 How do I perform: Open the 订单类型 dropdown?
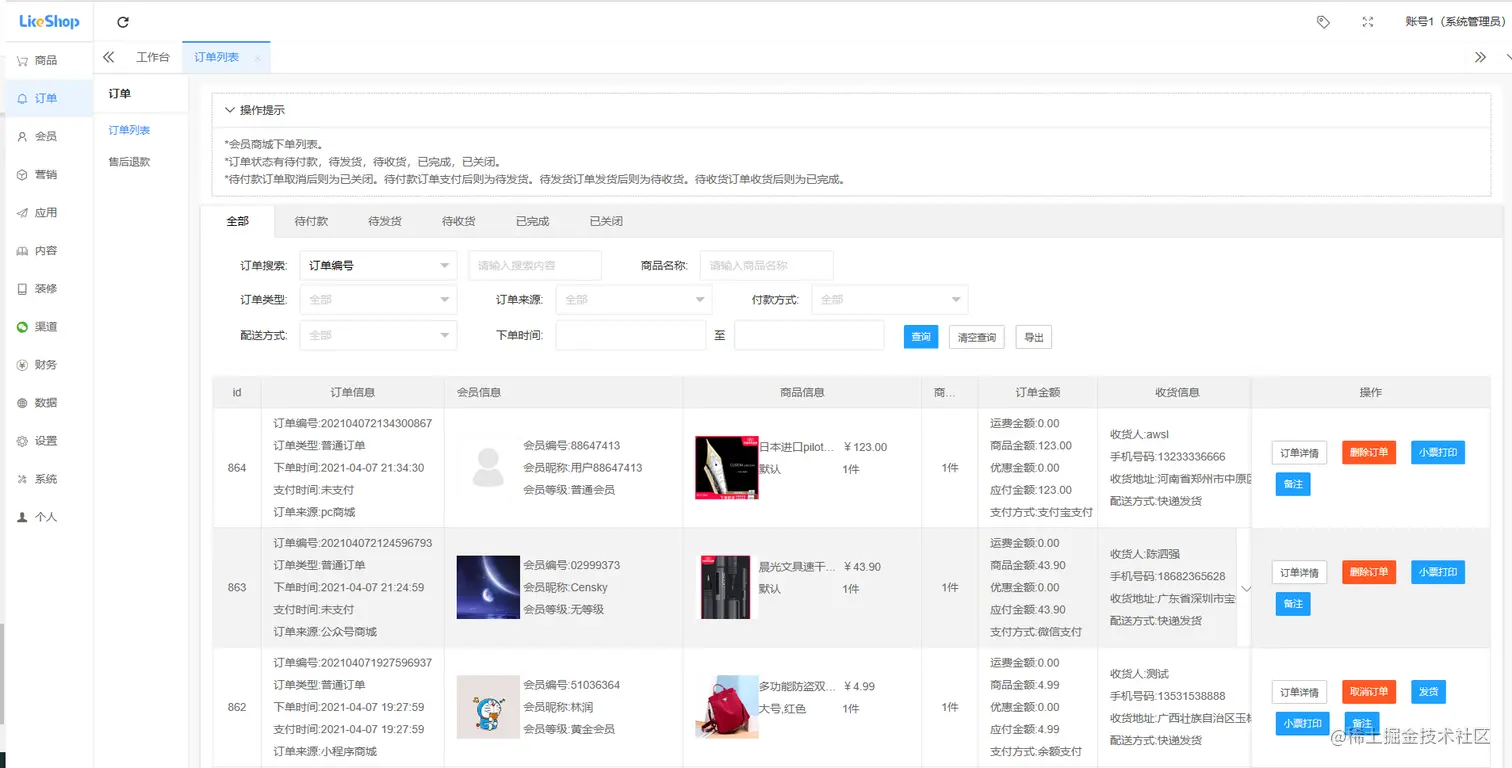click(x=378, y=299)
